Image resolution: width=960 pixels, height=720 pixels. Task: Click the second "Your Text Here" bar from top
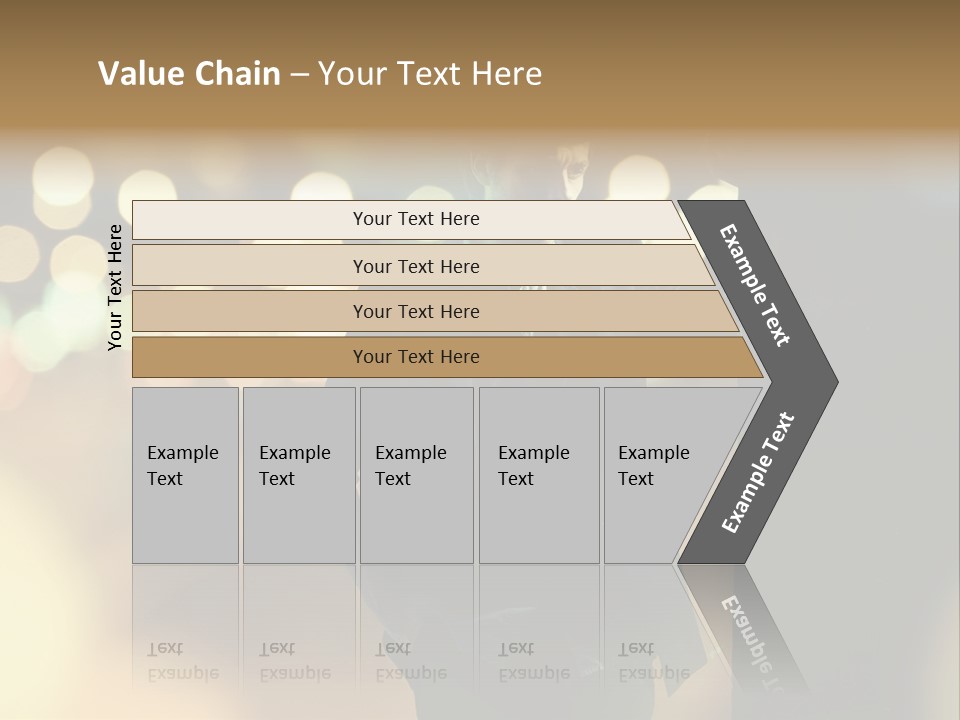[x=416, y=266]
